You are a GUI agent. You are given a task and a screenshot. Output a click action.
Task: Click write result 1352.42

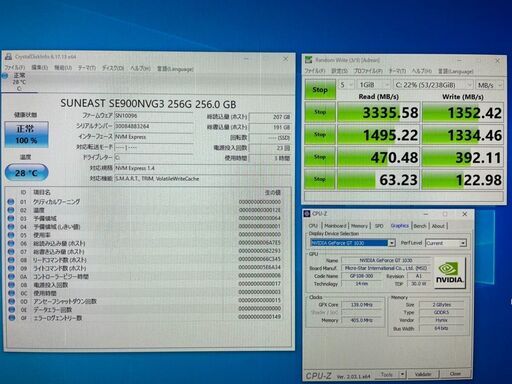[x=462, y=112]
